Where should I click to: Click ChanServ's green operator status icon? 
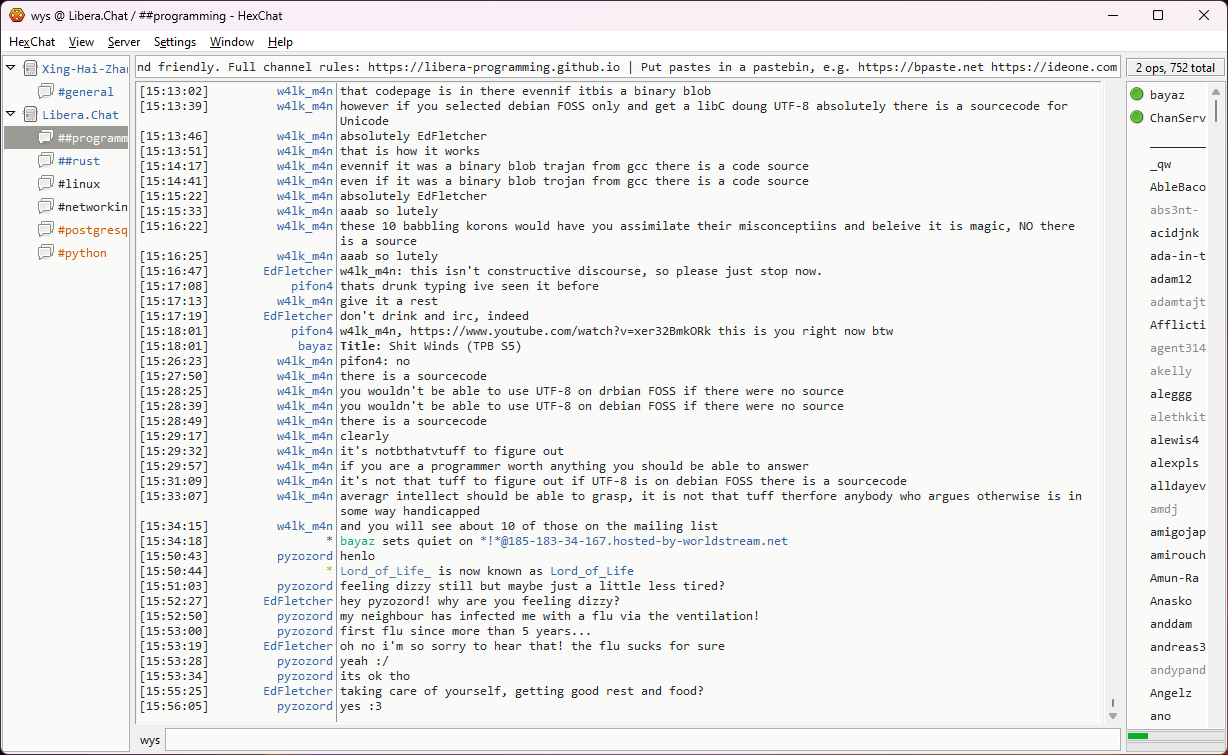(x=1136, y=118)
